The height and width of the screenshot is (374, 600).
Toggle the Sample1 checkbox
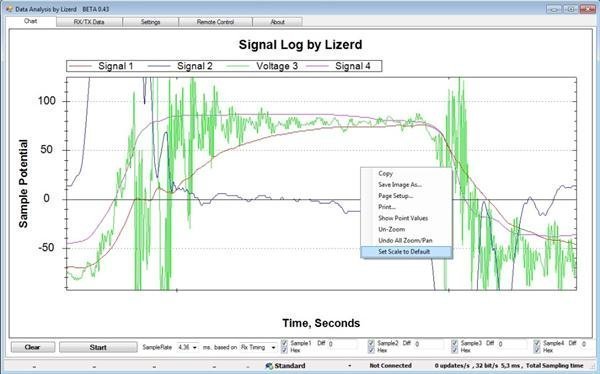tap(284, 343)
